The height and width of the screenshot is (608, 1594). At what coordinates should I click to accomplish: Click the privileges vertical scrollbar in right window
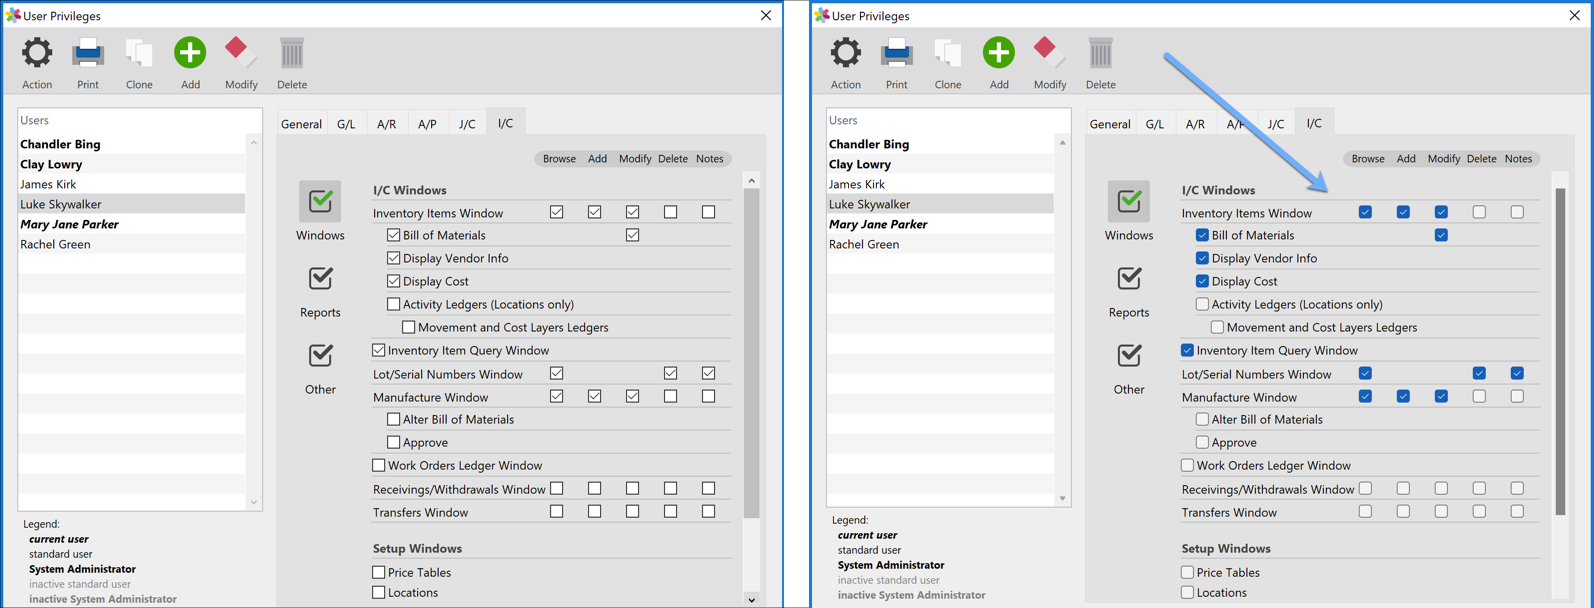(x=1560, y=350)
